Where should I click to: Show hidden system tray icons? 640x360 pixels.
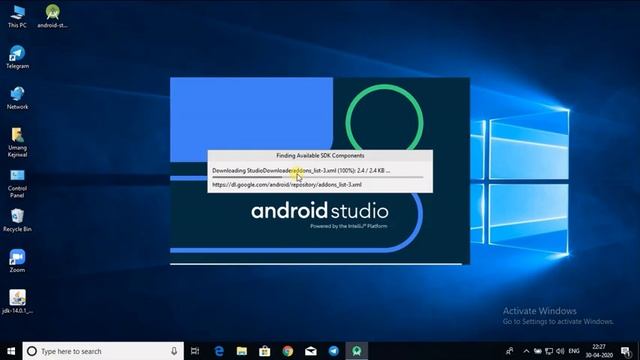click(526, 351)
